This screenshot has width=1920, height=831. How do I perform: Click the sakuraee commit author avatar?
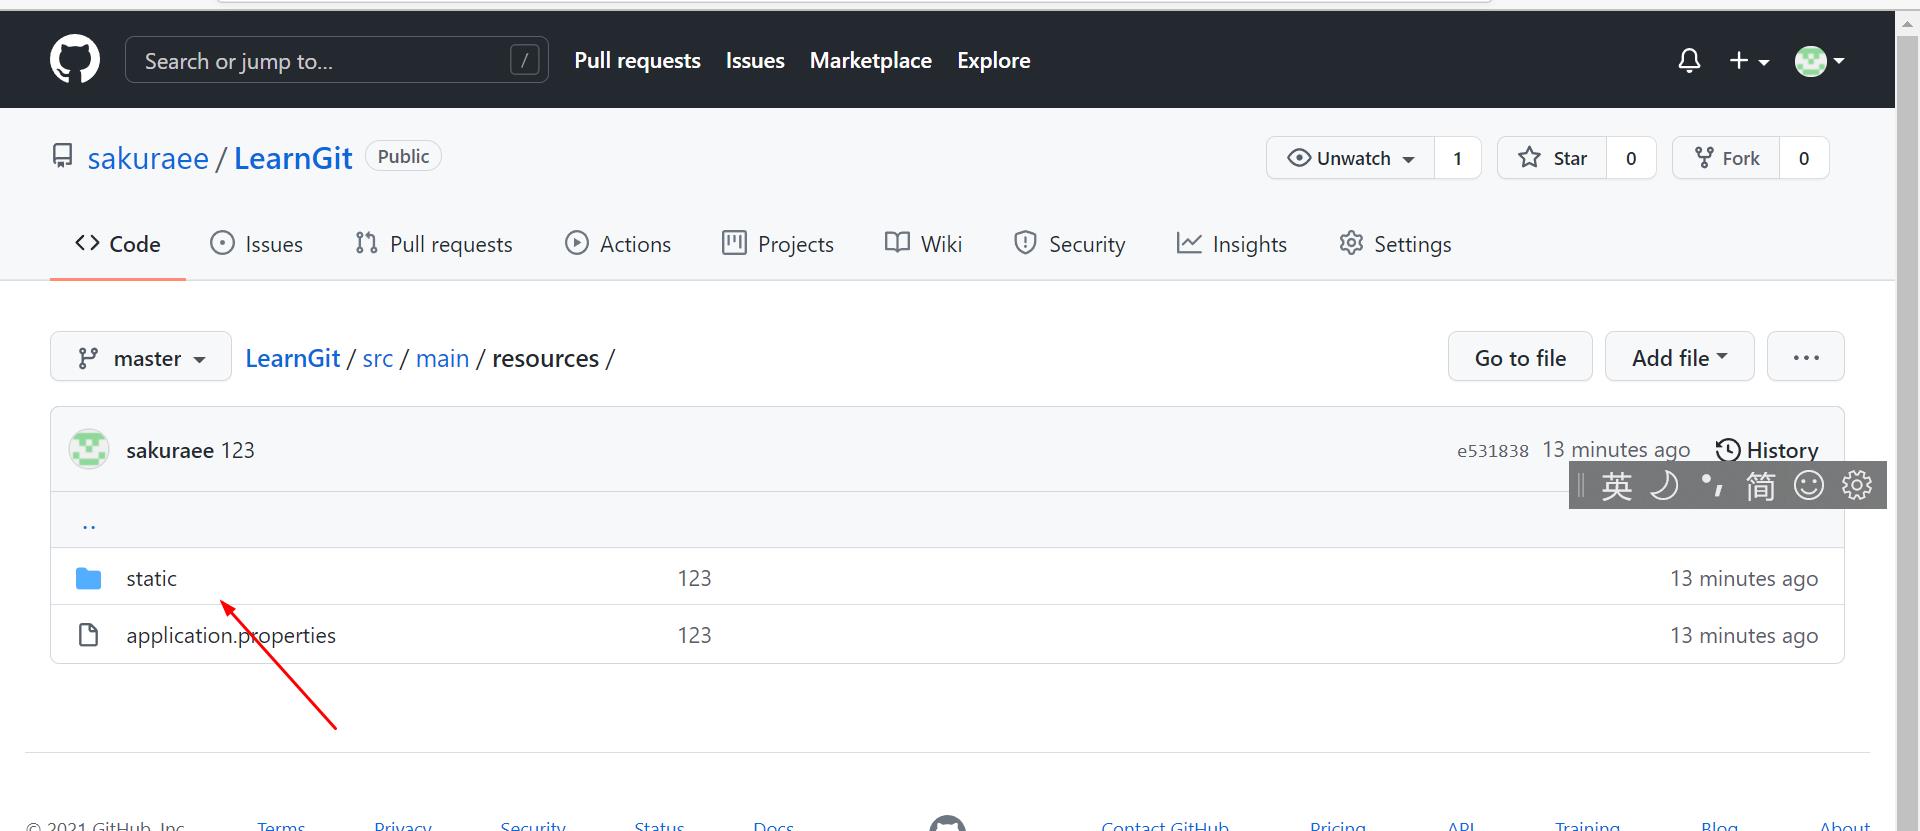89,450
